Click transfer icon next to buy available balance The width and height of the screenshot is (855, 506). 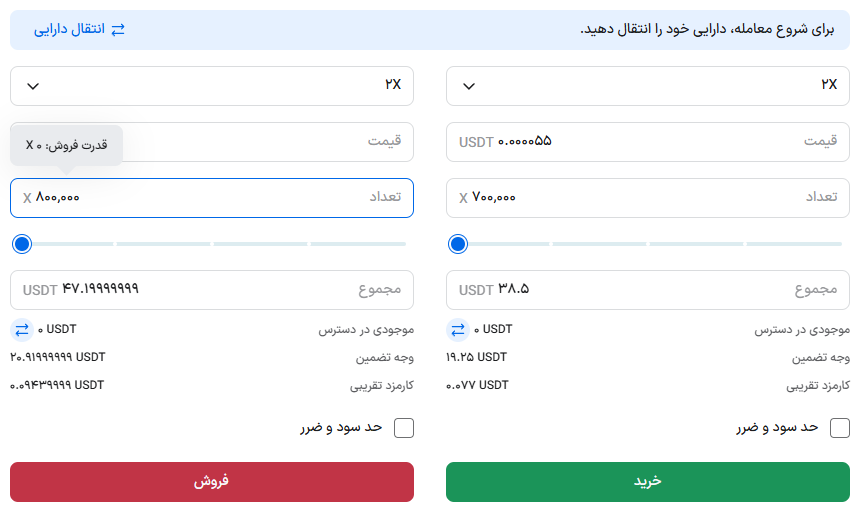pos(458,329)
